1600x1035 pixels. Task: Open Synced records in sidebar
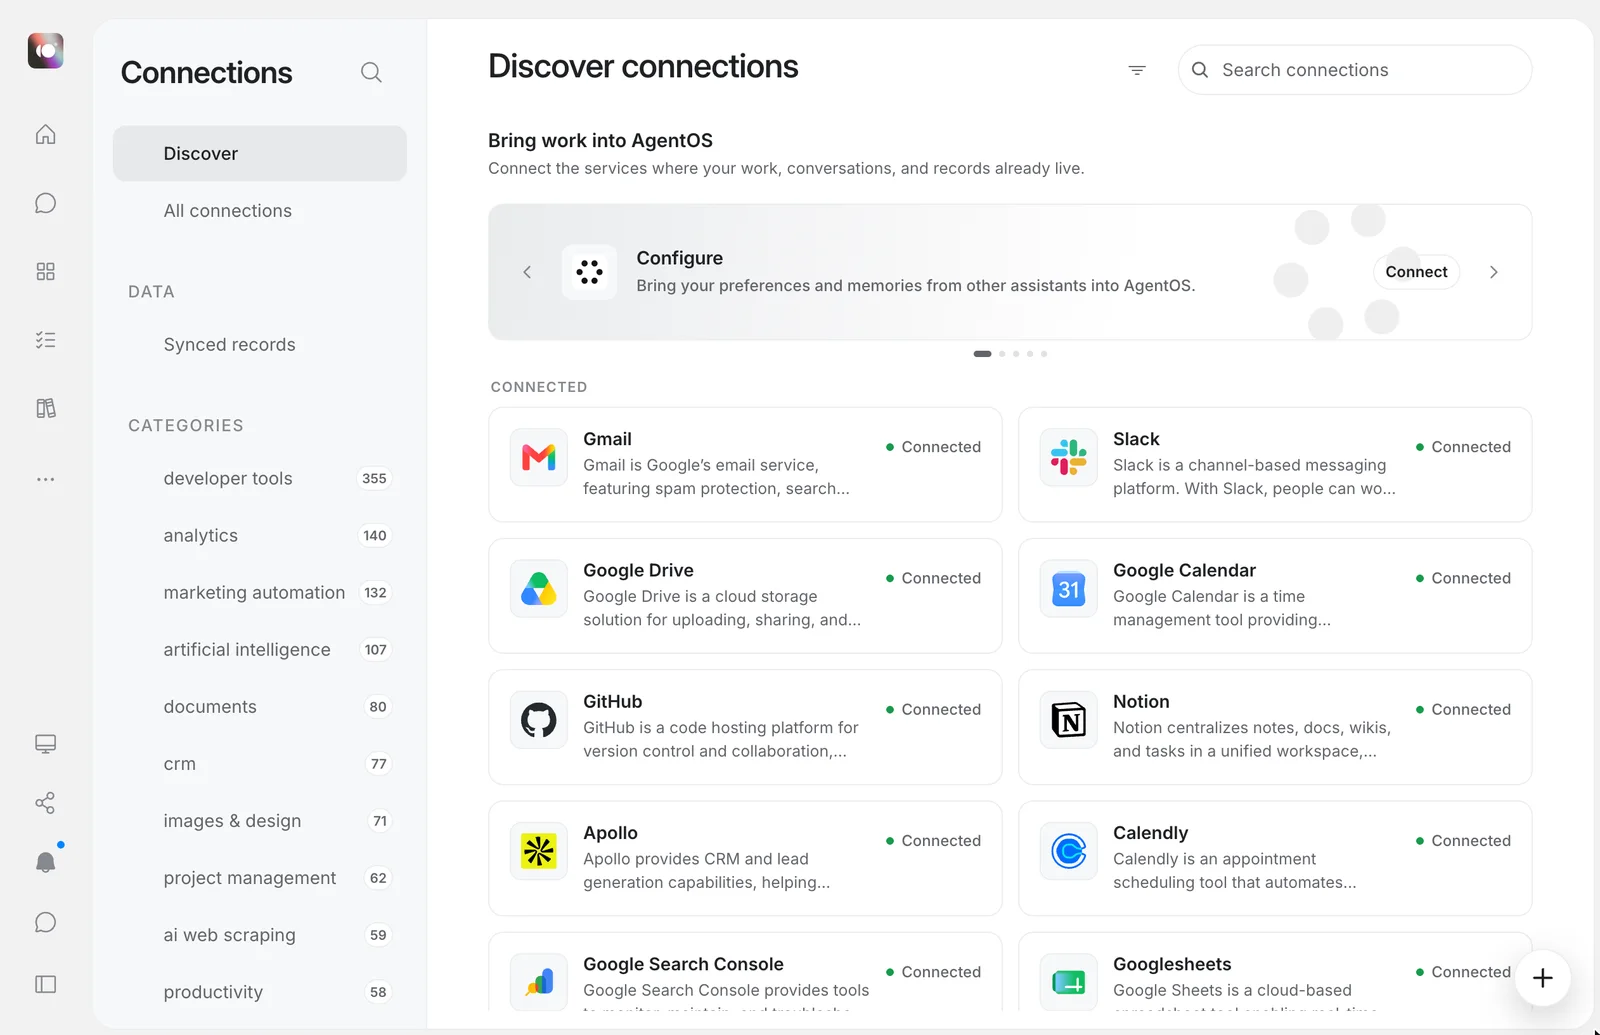click(x=260, y=345)
